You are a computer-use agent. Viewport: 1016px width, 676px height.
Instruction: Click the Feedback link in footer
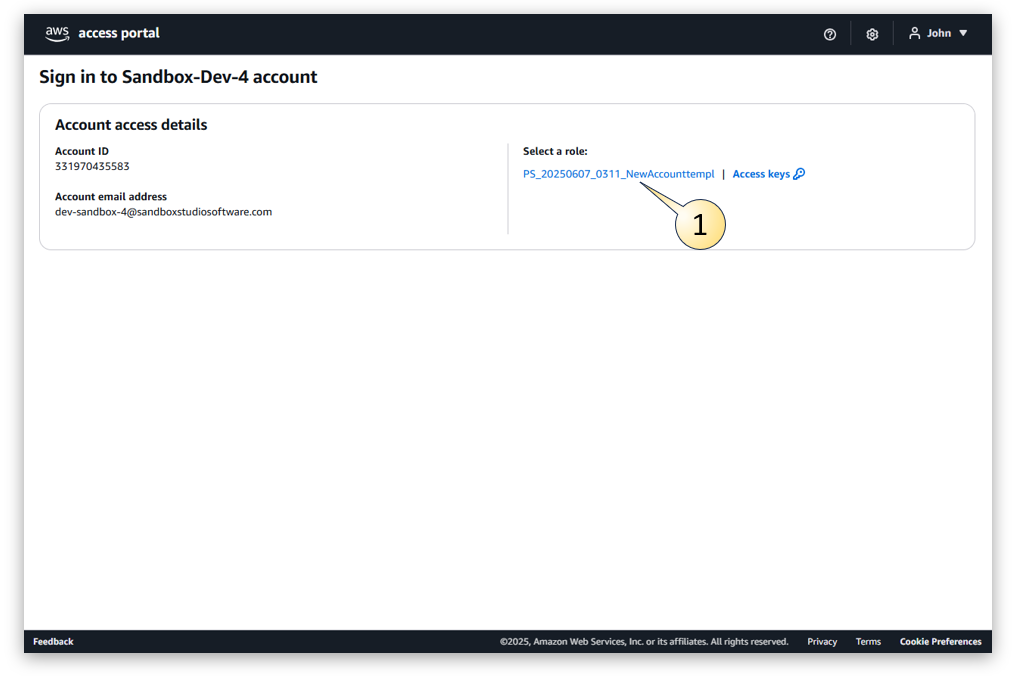click(53, 642)
